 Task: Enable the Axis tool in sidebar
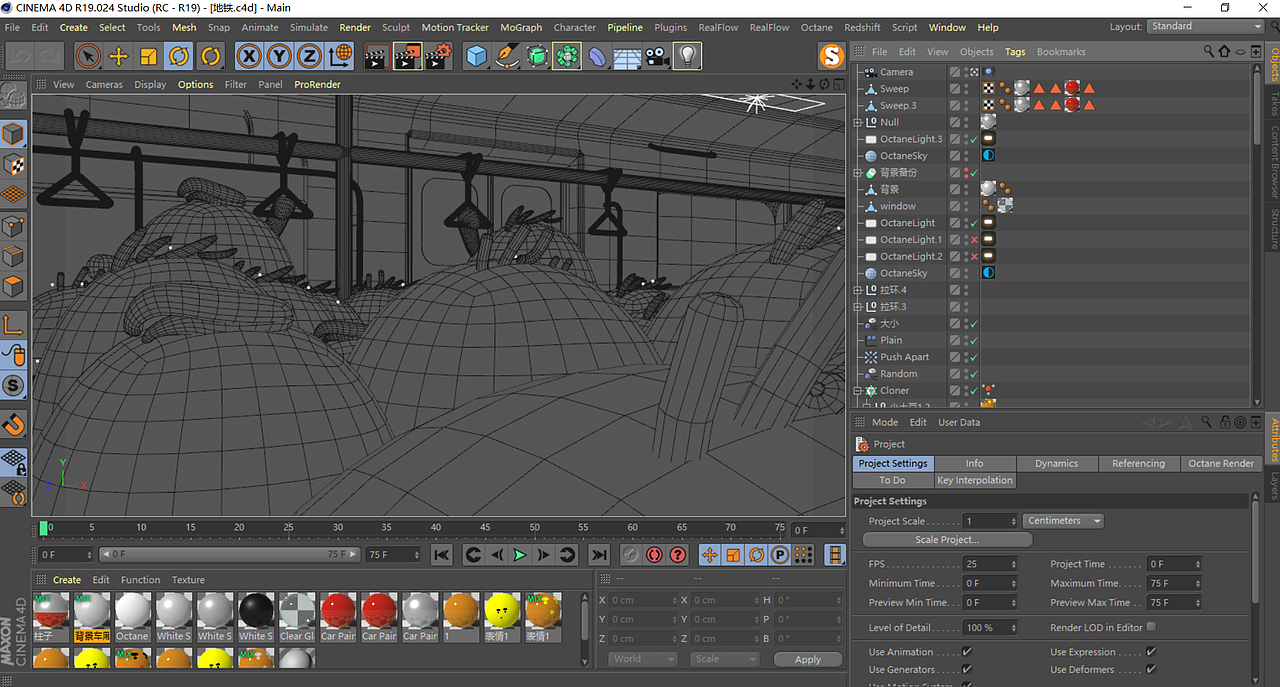(x=13, y=325)
